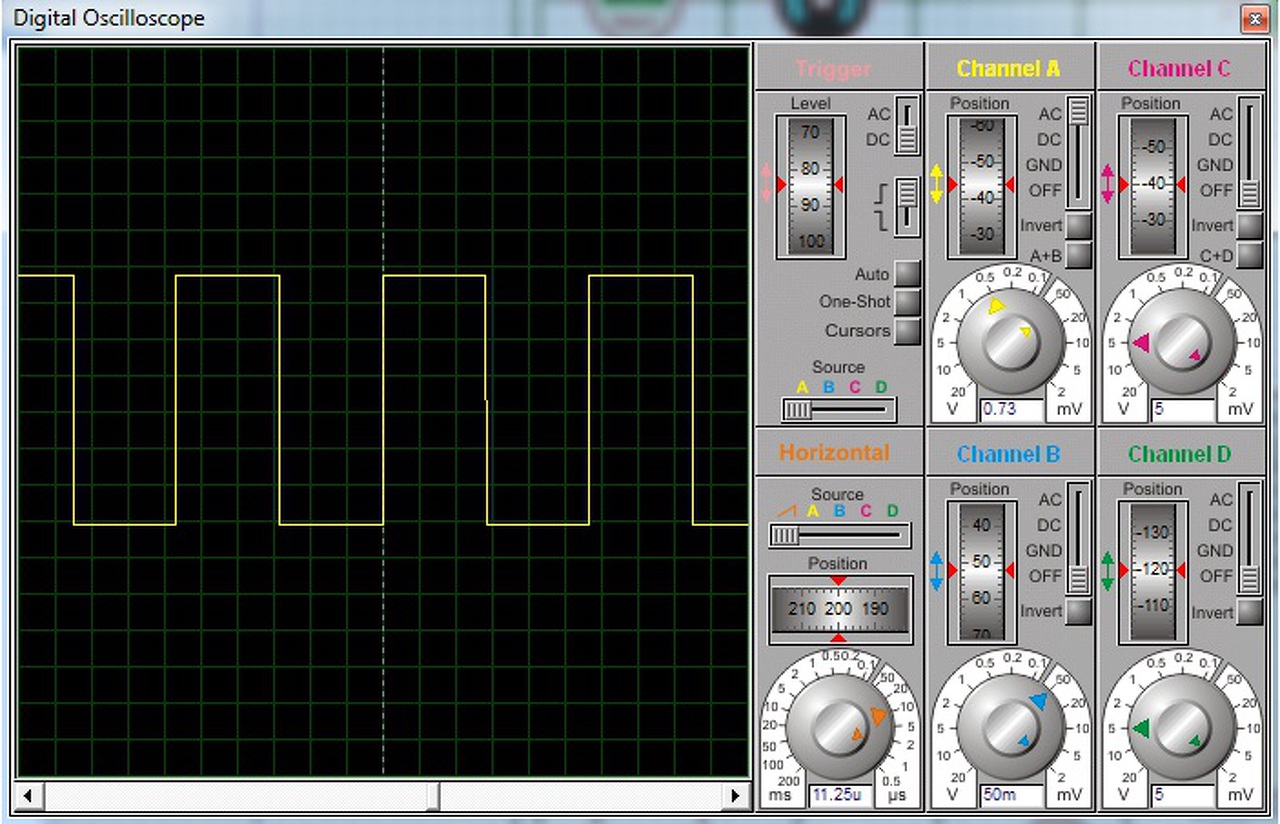
Task: Toggle Channel D Invert button
Action: click(1250, 611)
